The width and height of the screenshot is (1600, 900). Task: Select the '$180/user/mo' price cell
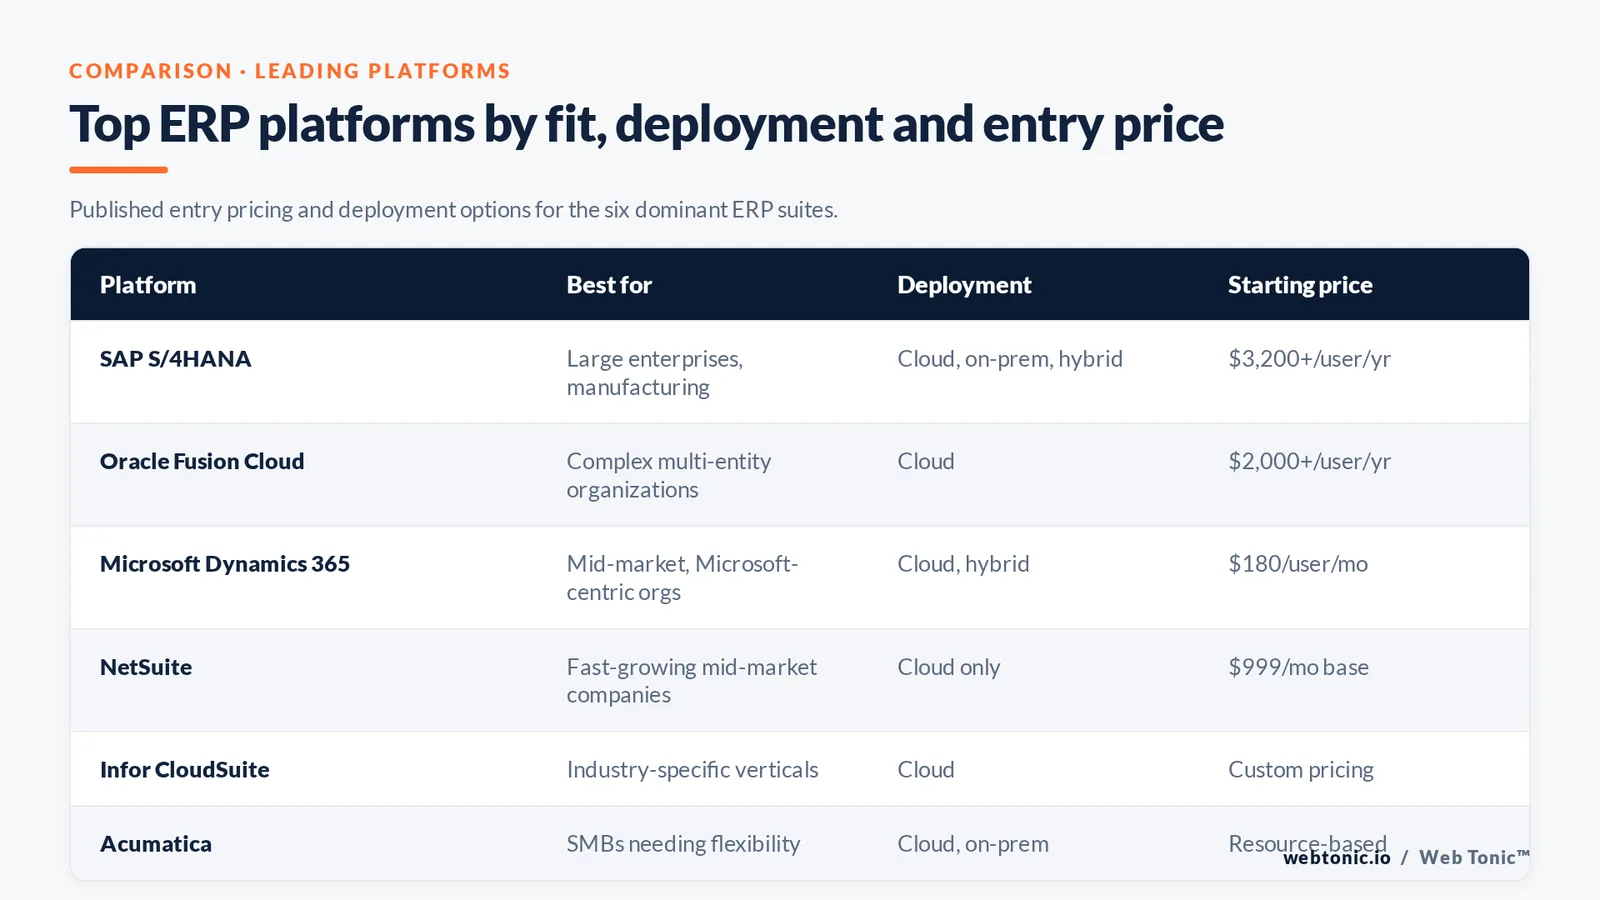[1298, 564]
